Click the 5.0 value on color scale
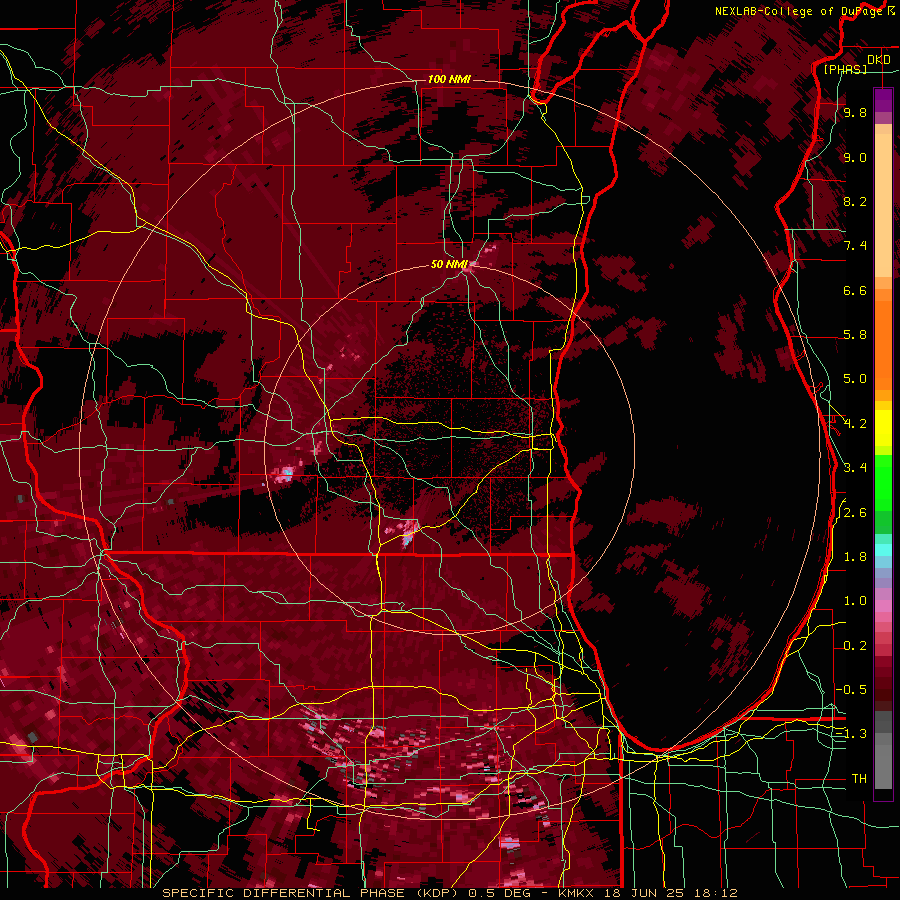900x900 pixels. pyautogui.click(x=855, y=379)
